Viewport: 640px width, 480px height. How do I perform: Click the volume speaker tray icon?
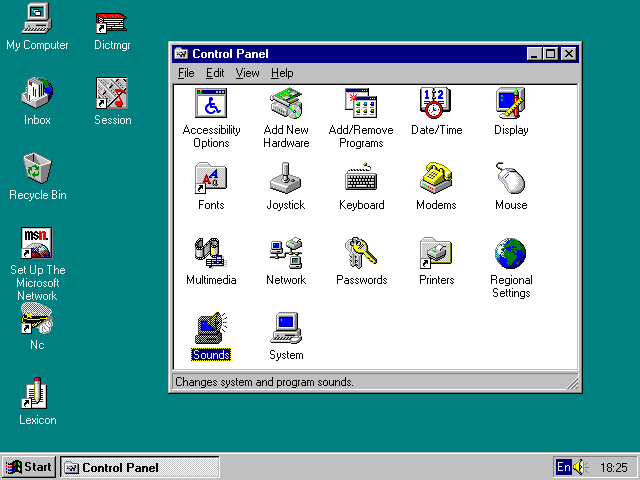(583, 467)
